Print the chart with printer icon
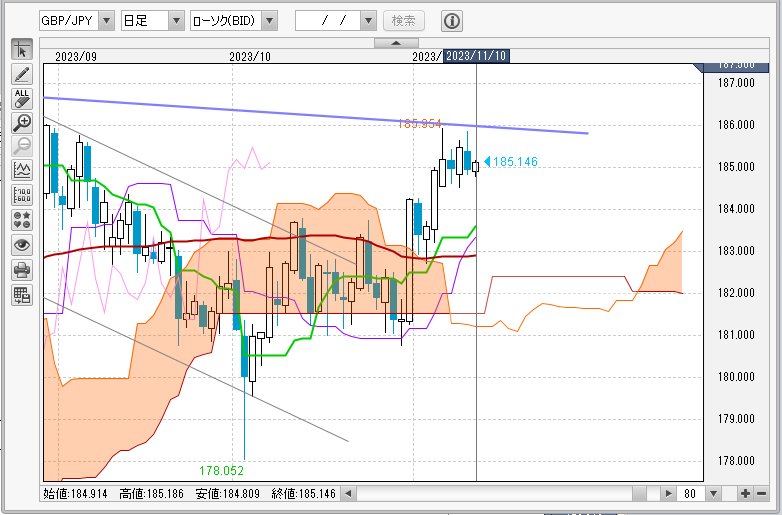Image resolution: width=782 pixels, height=515 pixels. 22,270
